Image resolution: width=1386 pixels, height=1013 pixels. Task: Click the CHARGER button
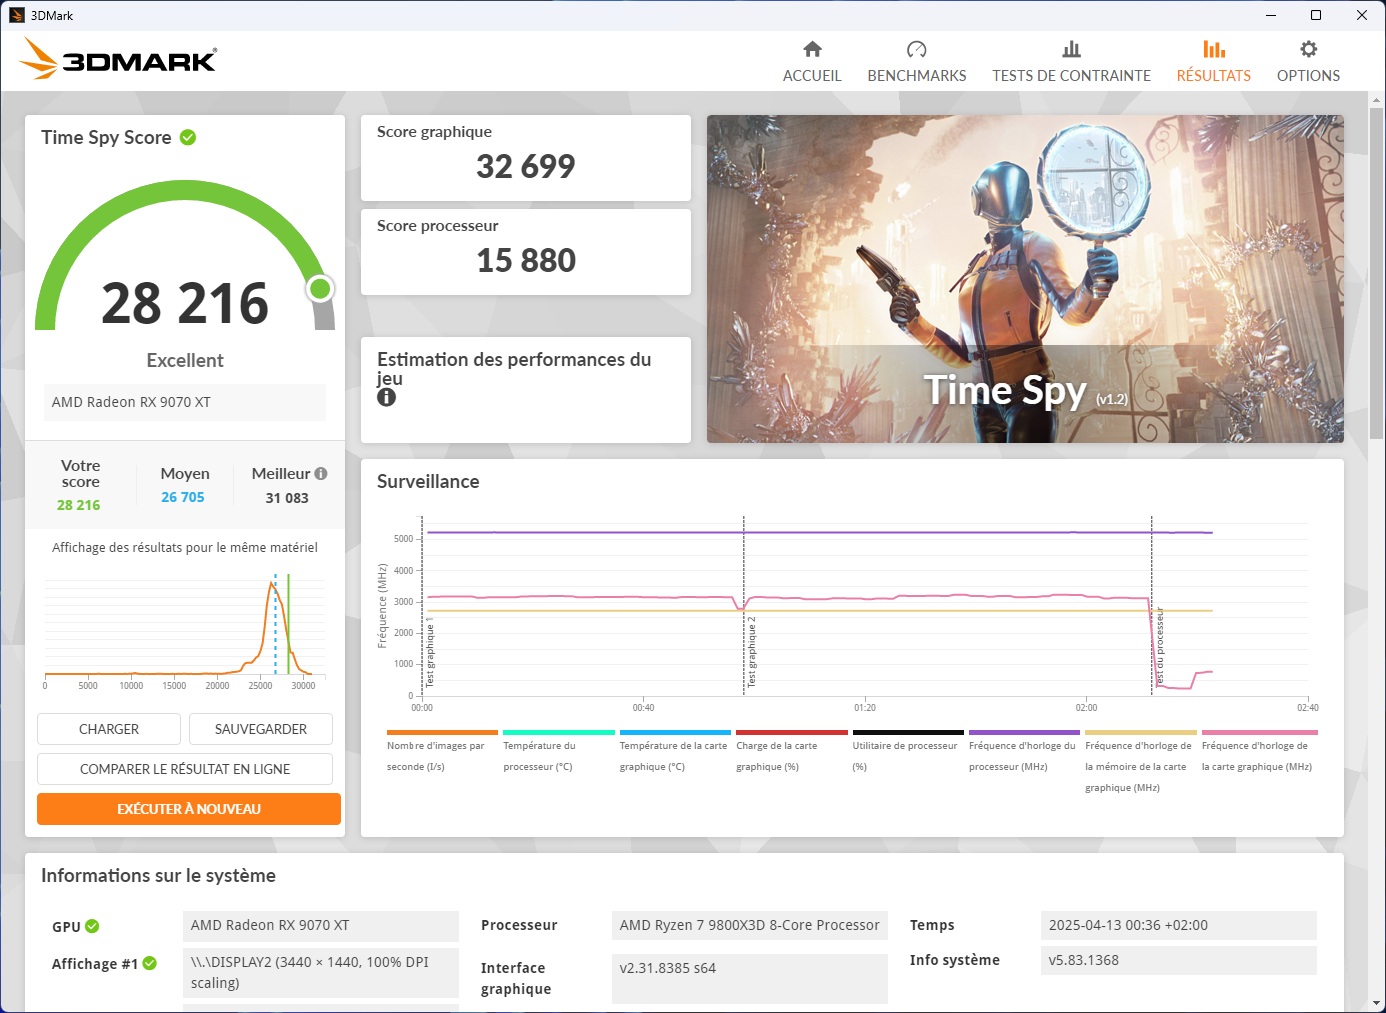click(109, 729)
